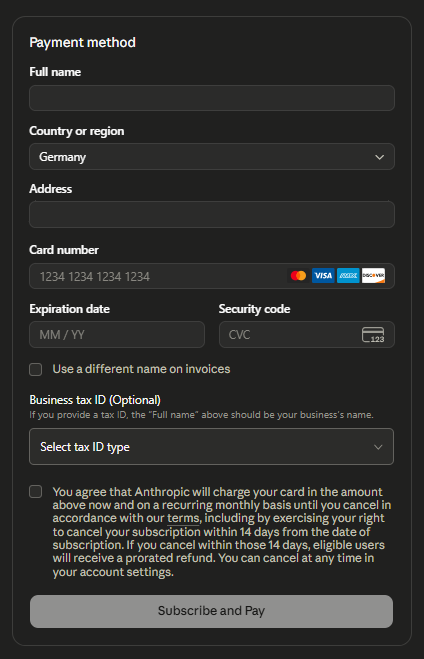The width and height of the screenshot is (424, 659).
Task: Click the Subscribe and Pay button
Action: click(x=211, y=611)
